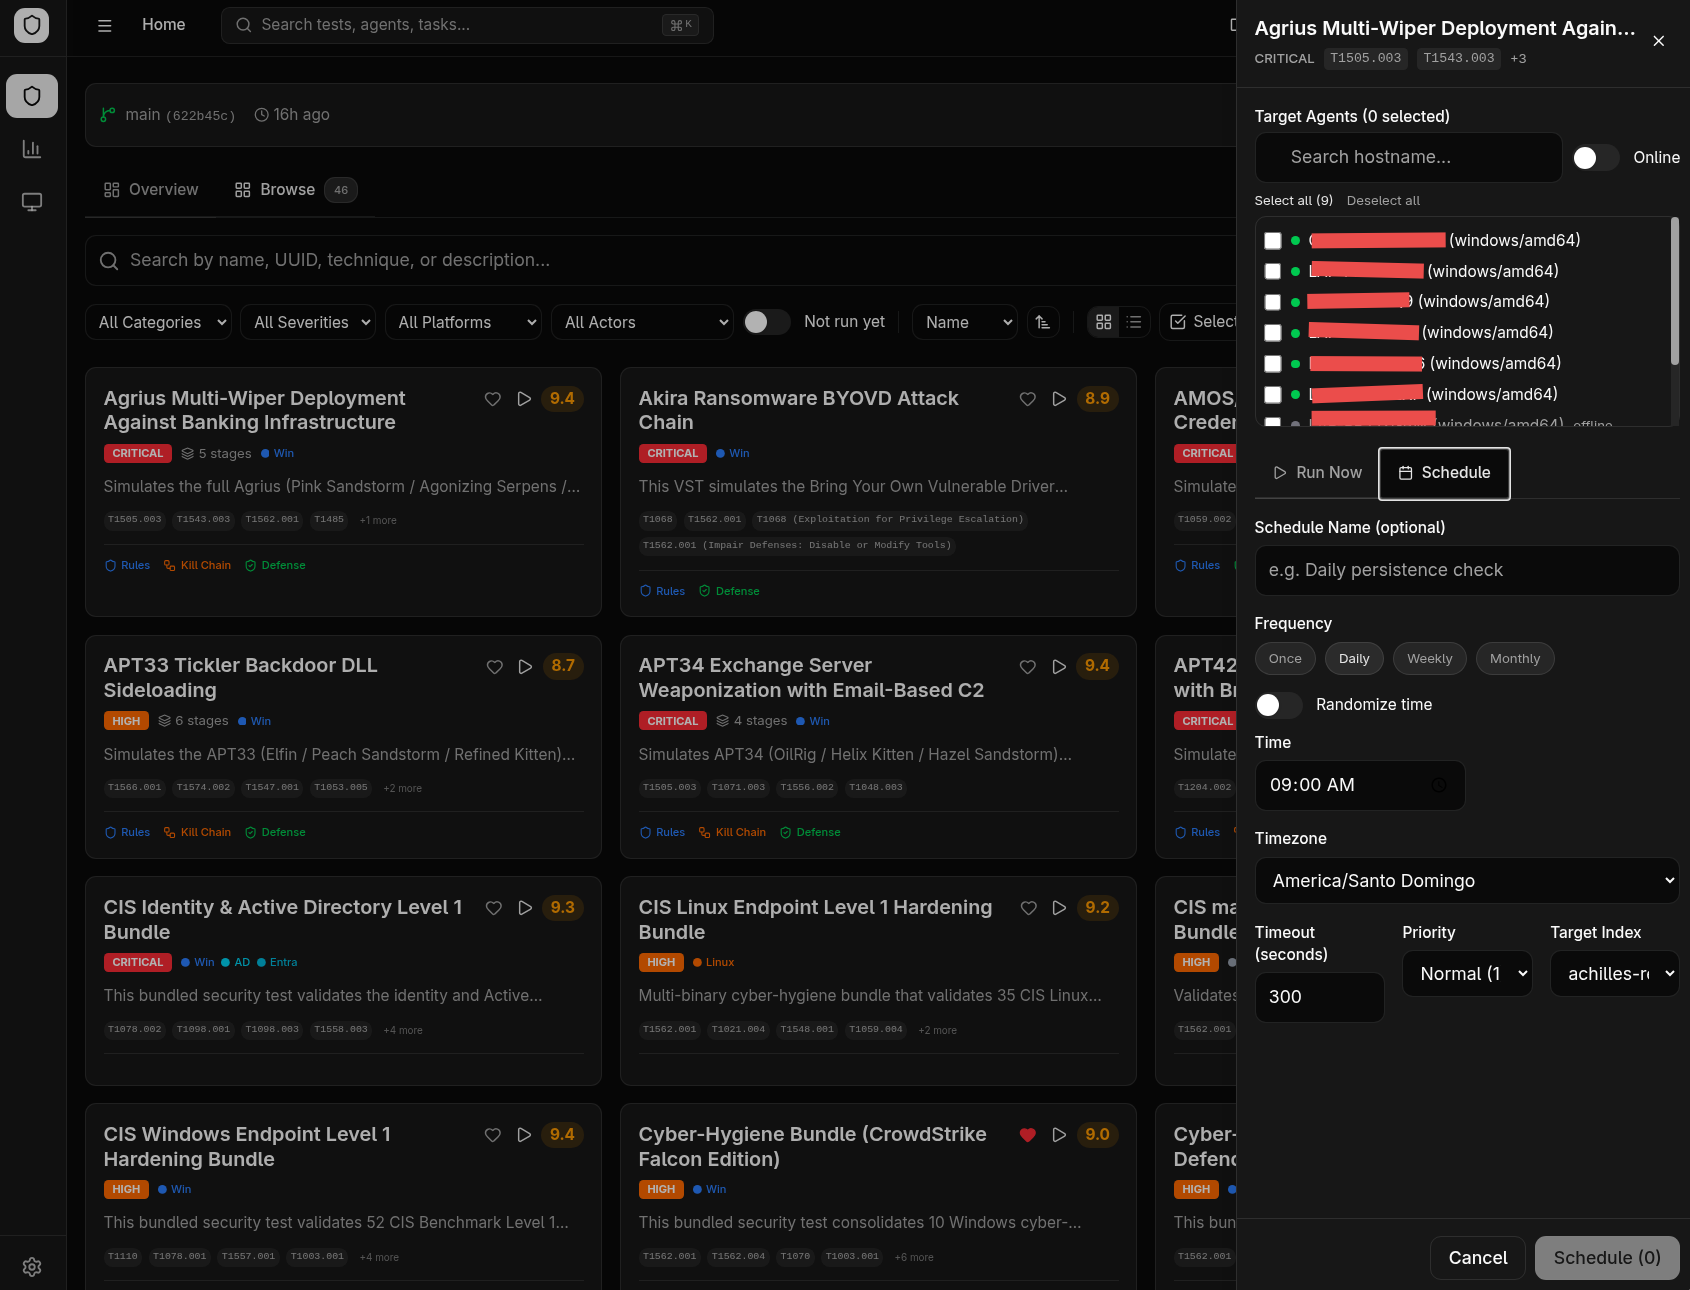Choose Weekly frequency
Viewport: 1690px width, 1290px height.
[1430, 659]
